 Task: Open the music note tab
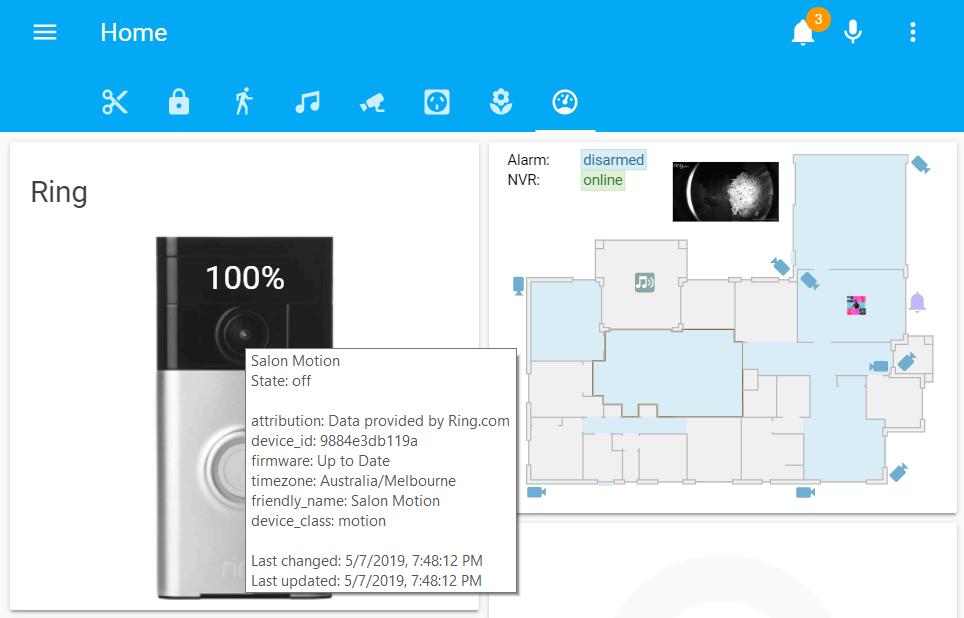pos(307,101)
